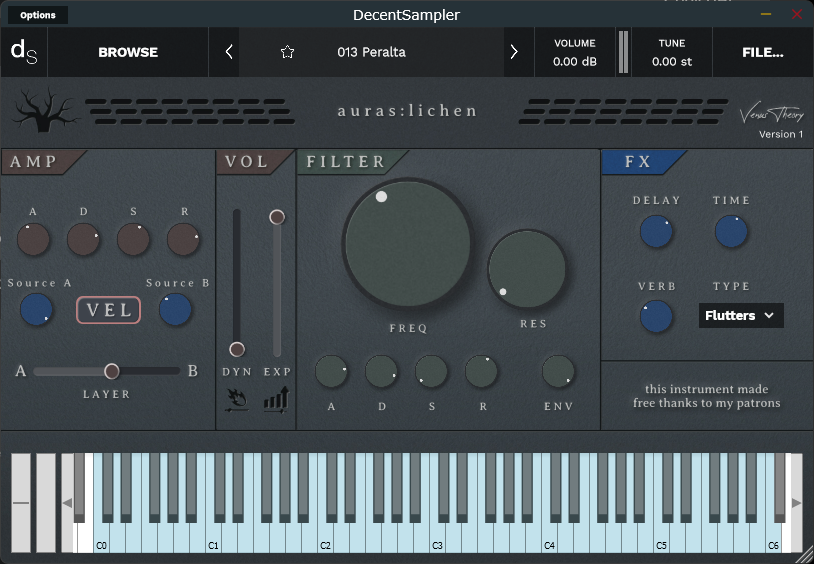
Task: Click the FILTER decay knob D
Action: (381, 371)
